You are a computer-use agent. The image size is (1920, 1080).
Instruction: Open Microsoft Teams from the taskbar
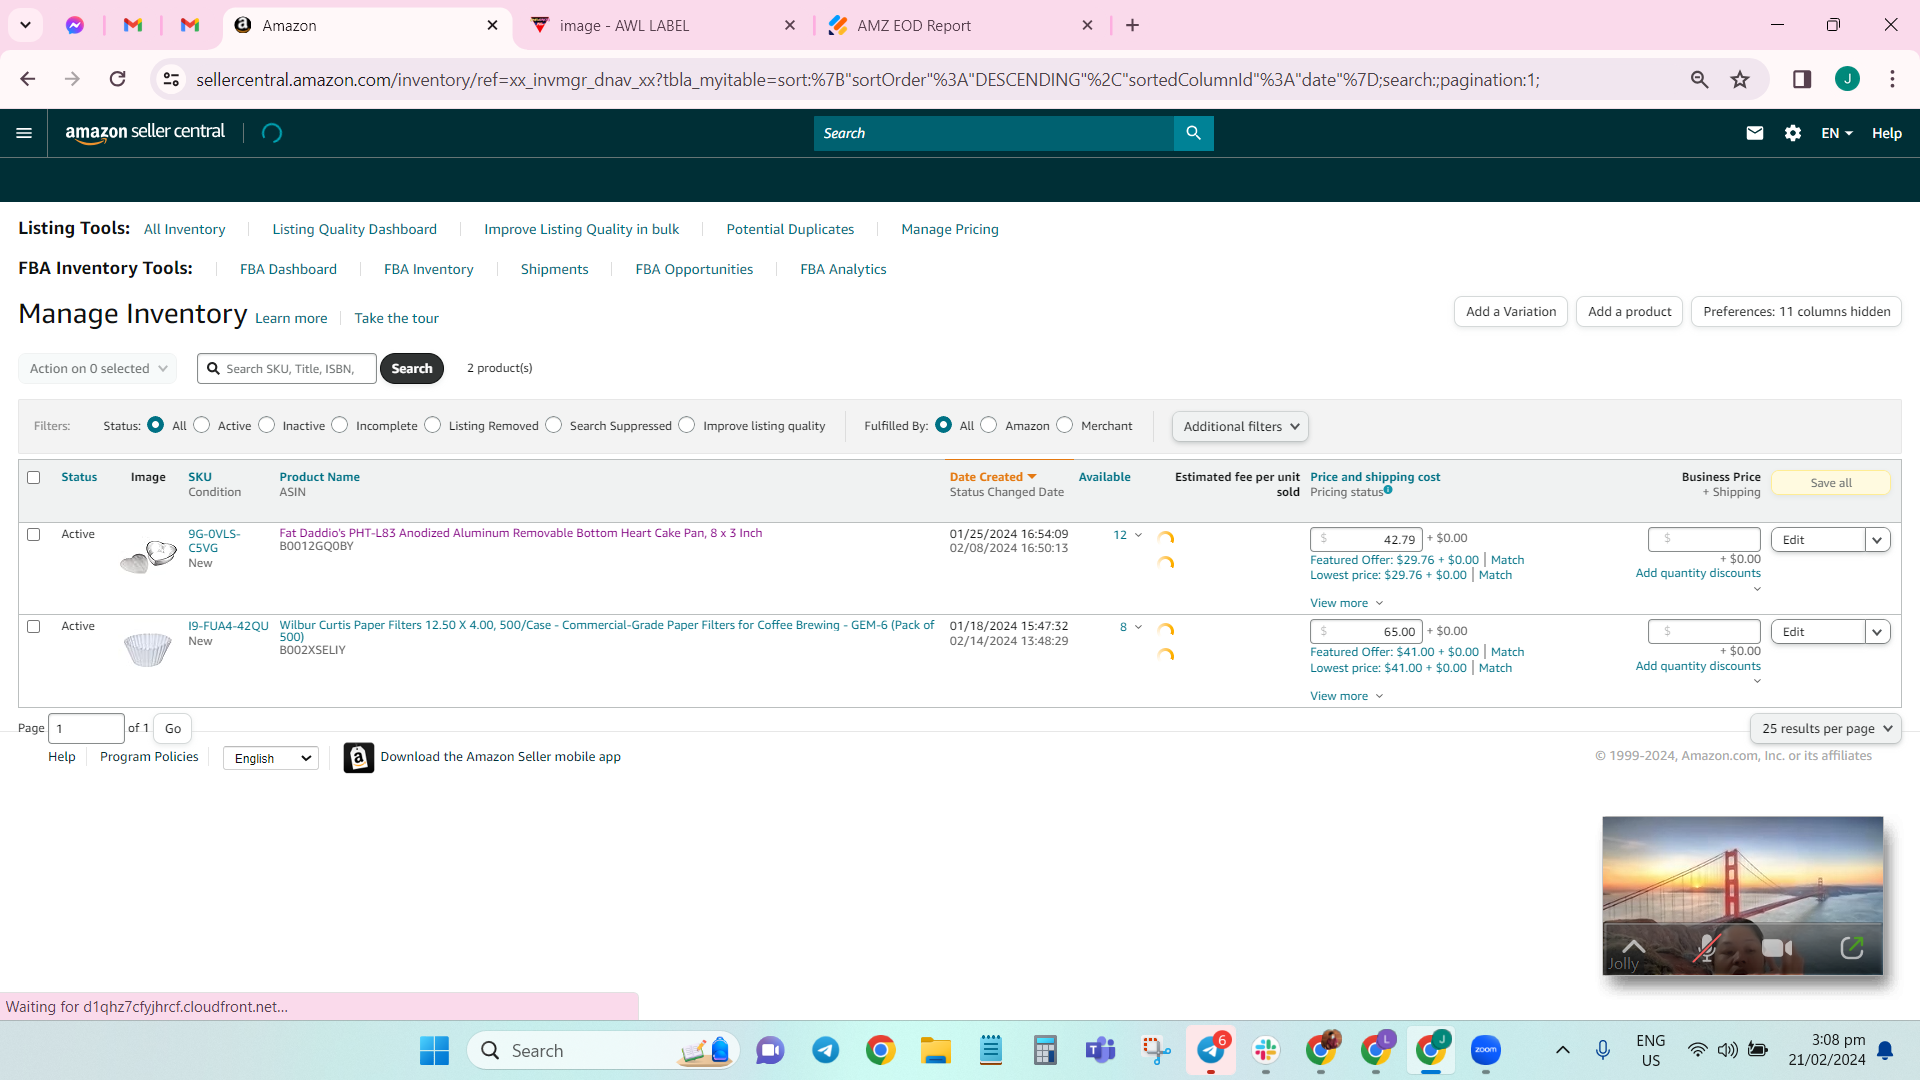[x=1101, y=1050]
